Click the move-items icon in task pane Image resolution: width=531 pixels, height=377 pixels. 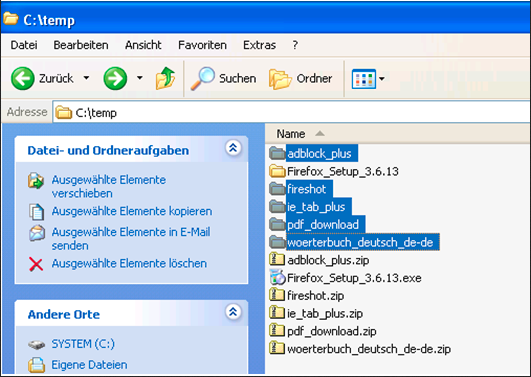[36, 181]
